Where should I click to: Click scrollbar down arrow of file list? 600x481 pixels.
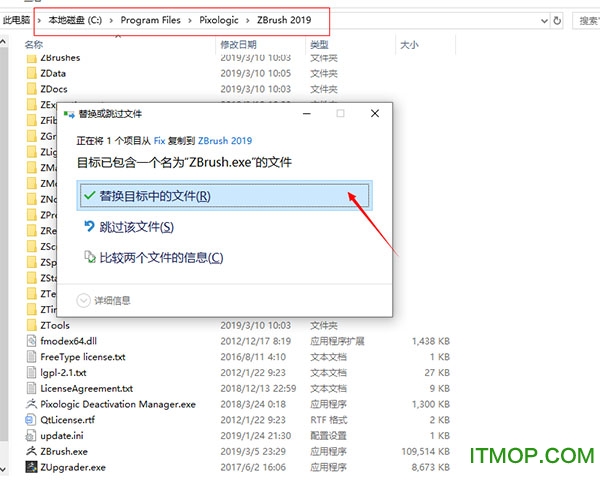[x=3, y=469]
